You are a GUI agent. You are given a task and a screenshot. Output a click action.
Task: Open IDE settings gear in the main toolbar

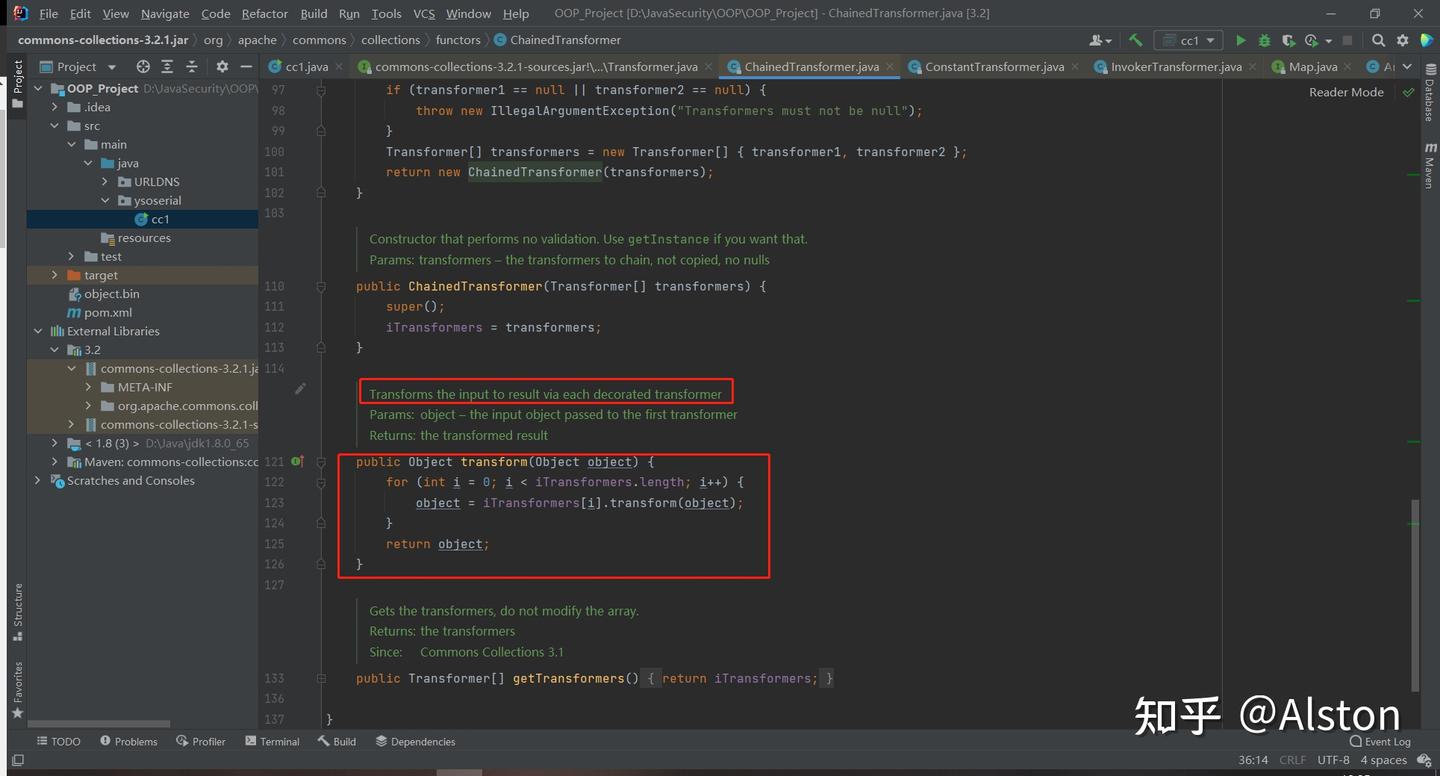[x=1402, y=40]
